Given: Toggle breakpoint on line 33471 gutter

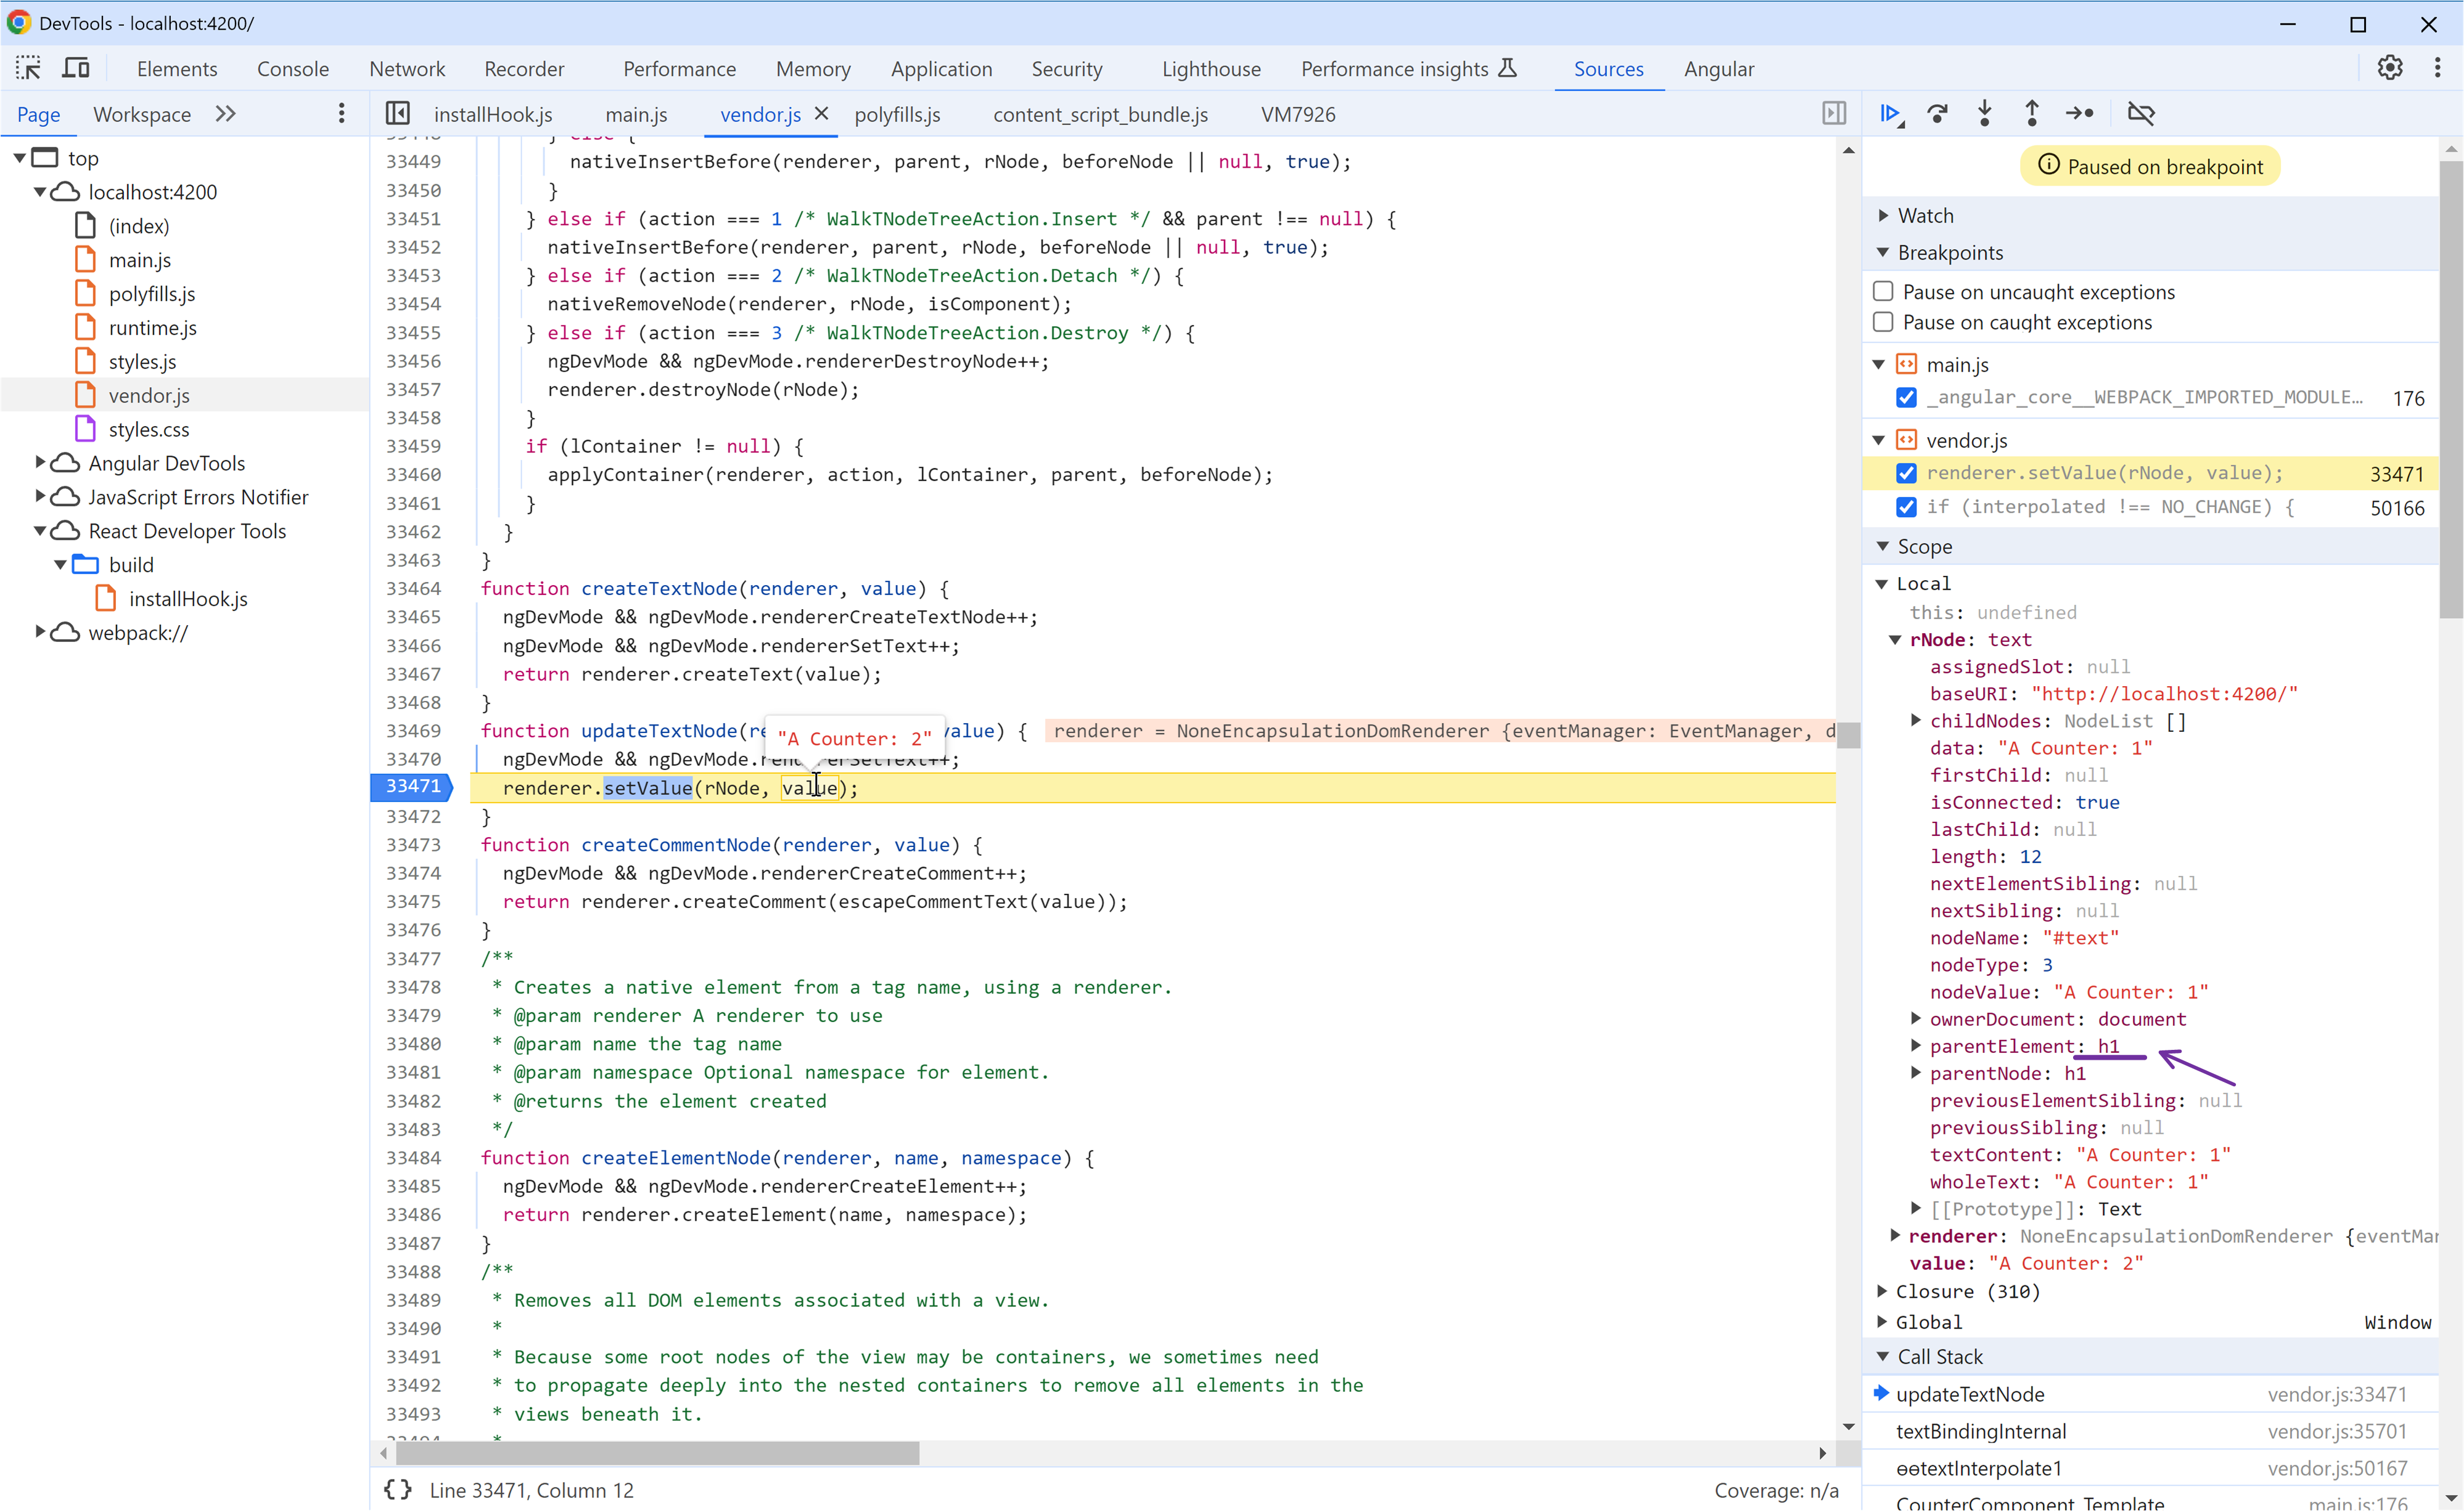Looking at the screenshot, I should [412, 787].
